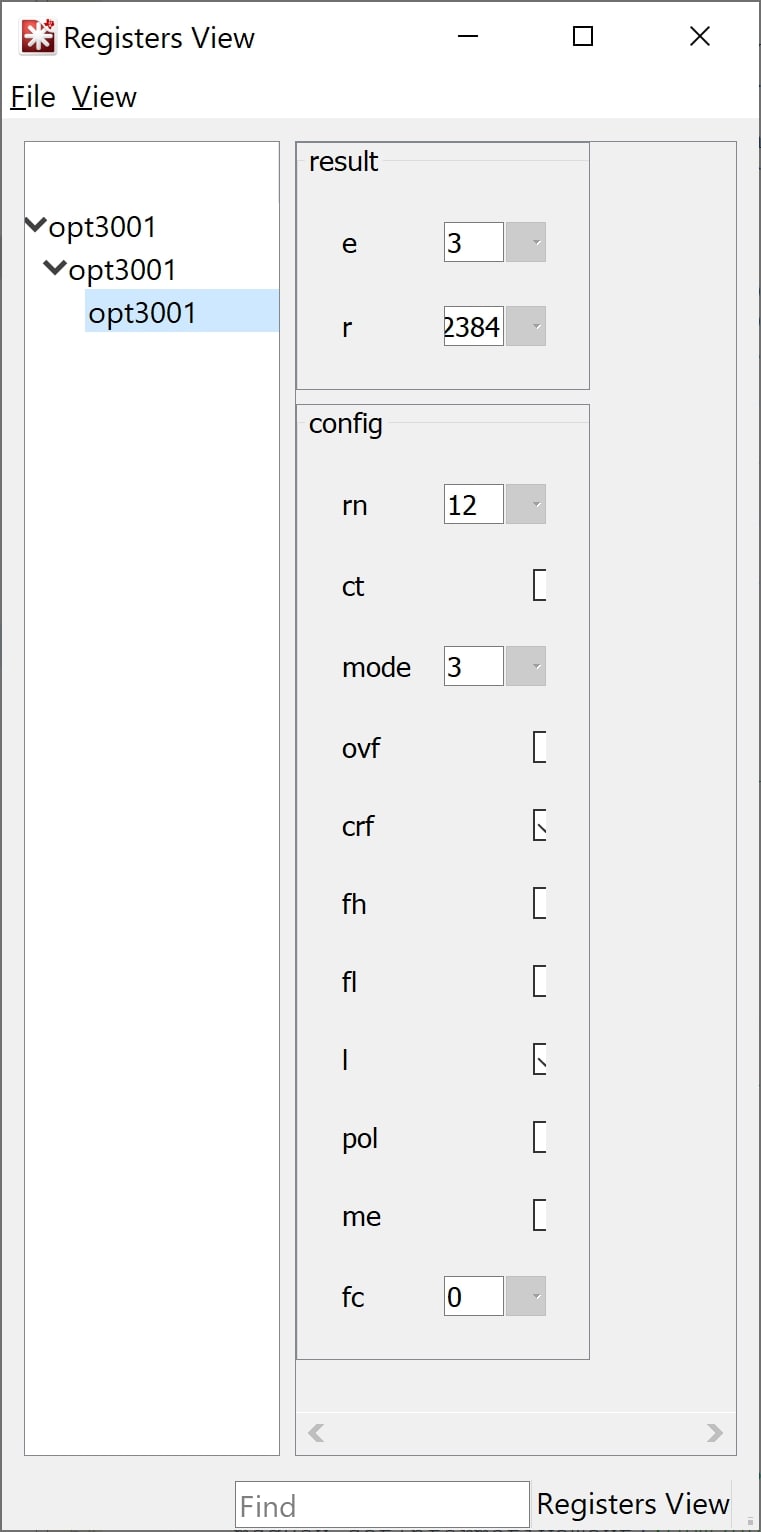Toggle the ct checkbox

[x=540, y=586]
